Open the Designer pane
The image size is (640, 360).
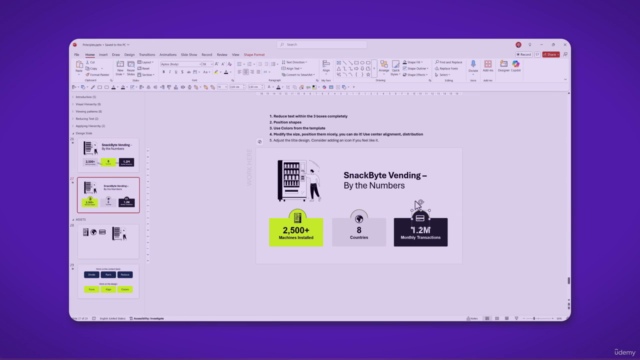coord(504,67)
